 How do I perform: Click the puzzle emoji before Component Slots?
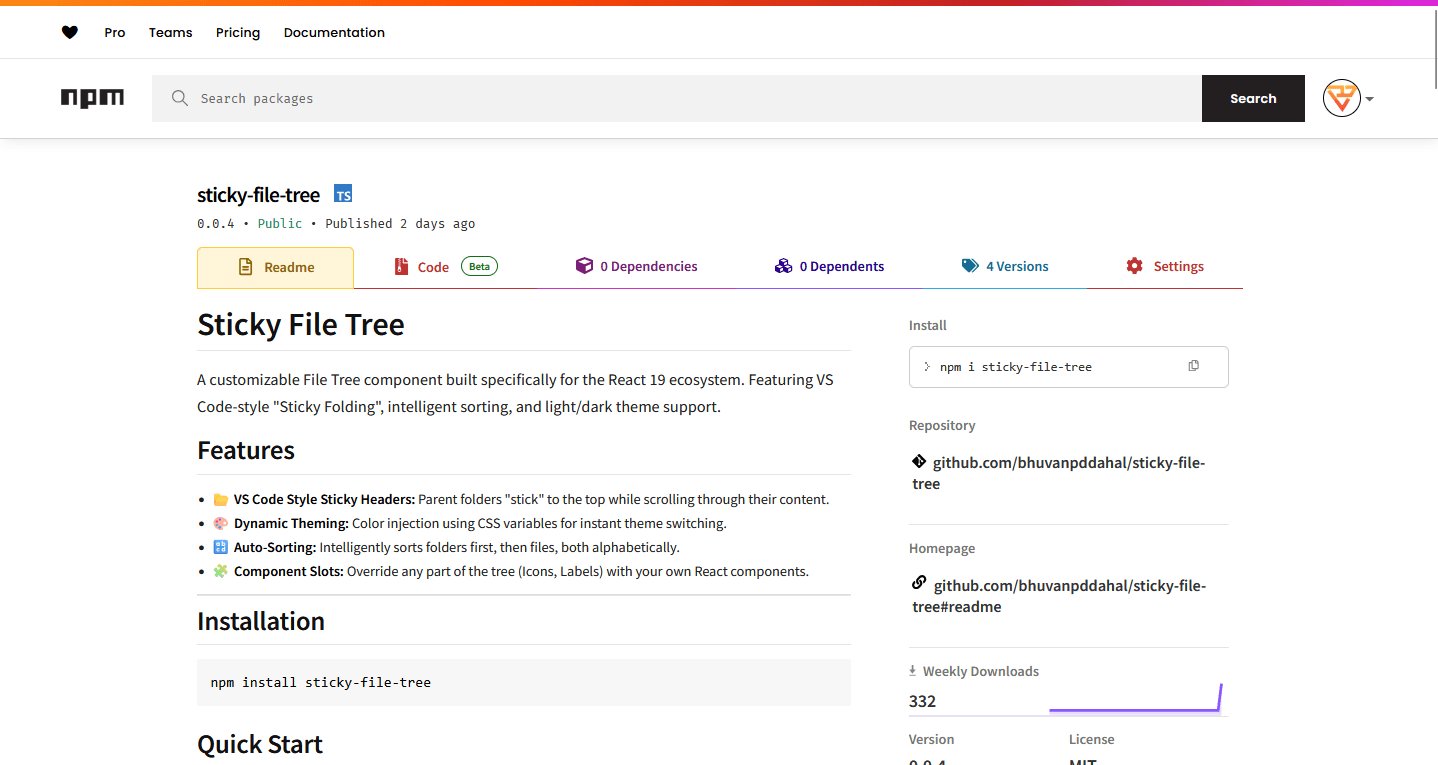[221, 571]
